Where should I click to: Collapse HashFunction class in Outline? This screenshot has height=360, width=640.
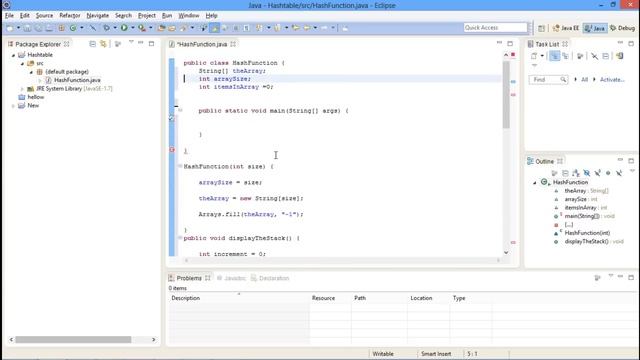(535, 182)
